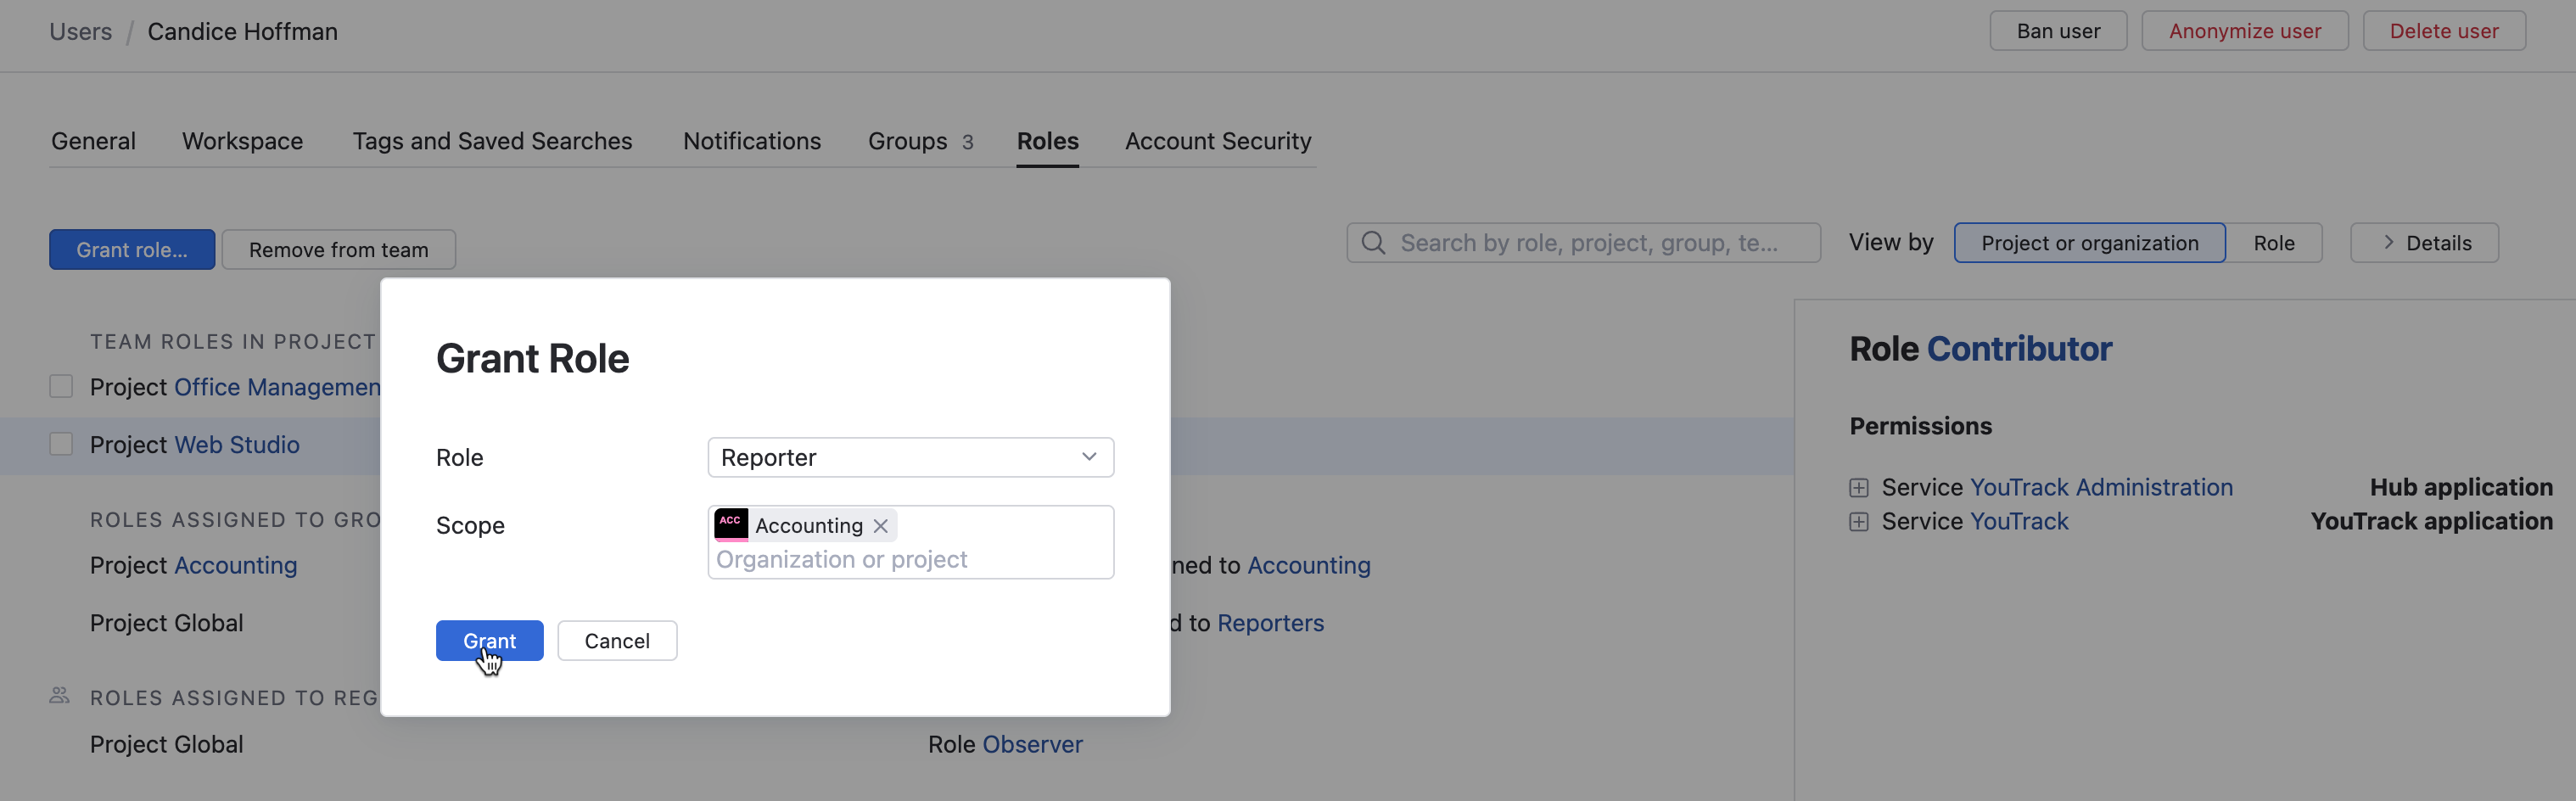Click the Ban user button
Image resolution: width=2576 pixels, height=801 pixels.
tap(2057, 31)
